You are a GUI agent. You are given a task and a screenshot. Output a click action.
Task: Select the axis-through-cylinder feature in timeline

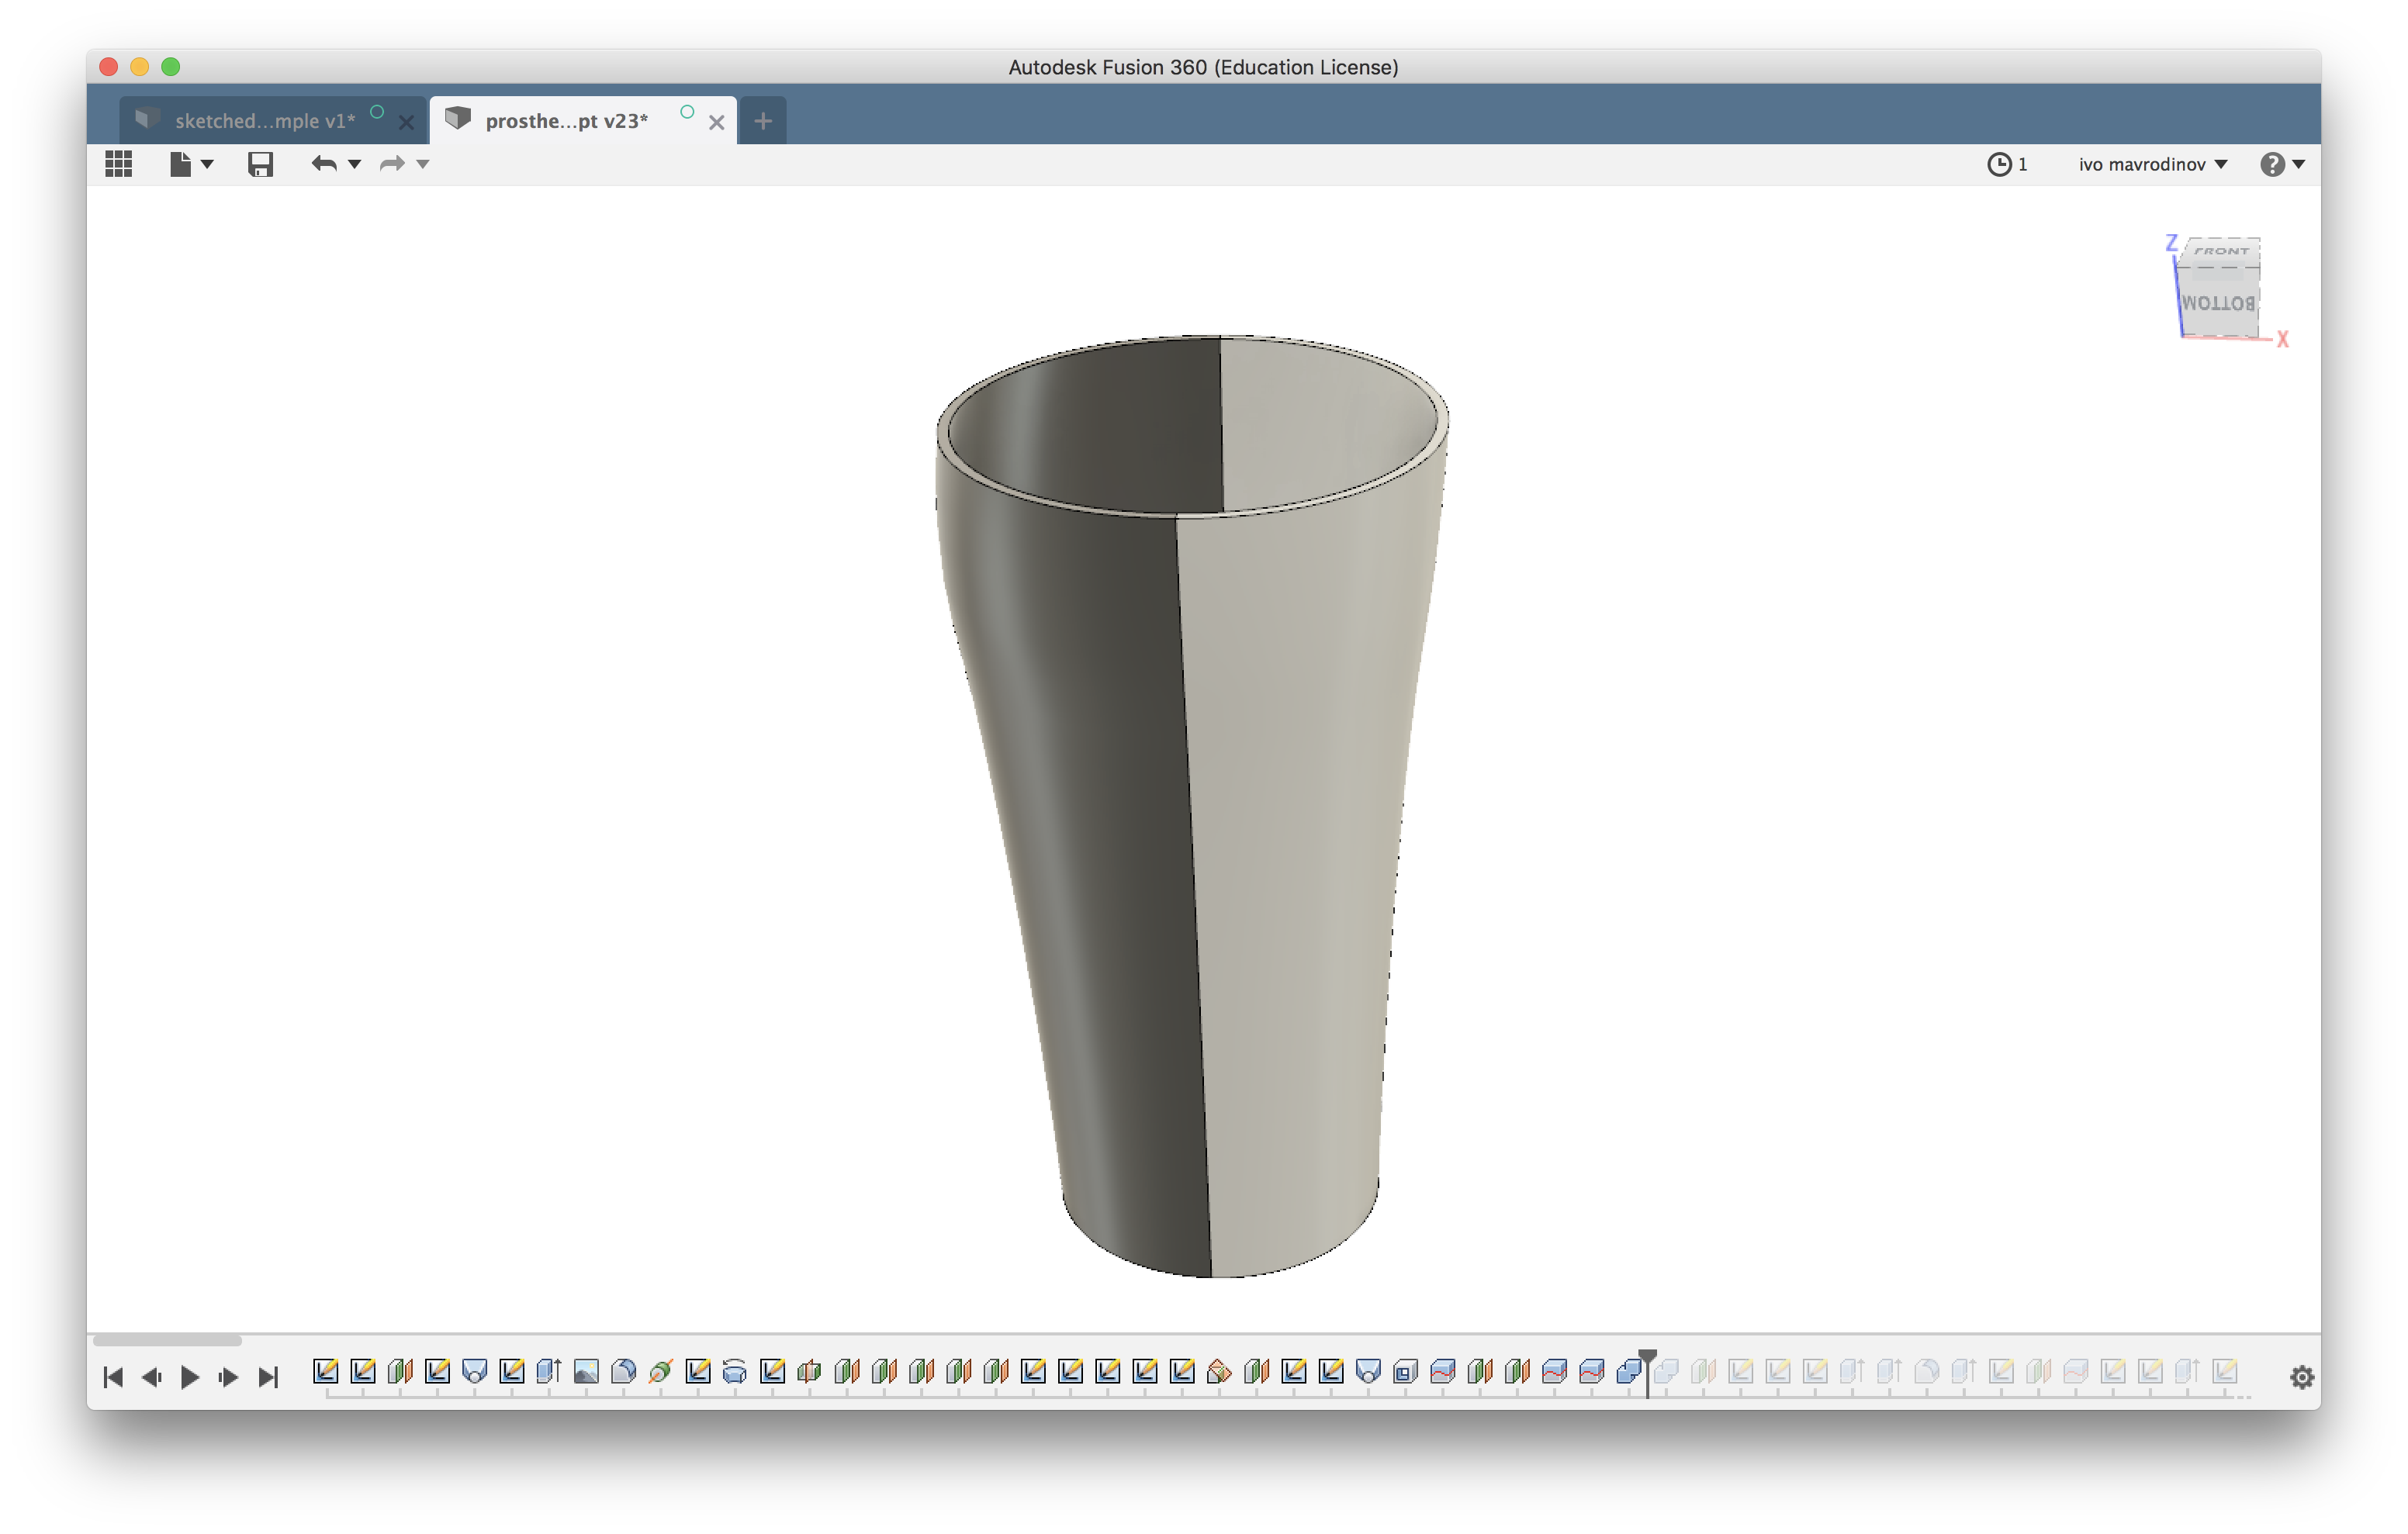point(660,1371)
